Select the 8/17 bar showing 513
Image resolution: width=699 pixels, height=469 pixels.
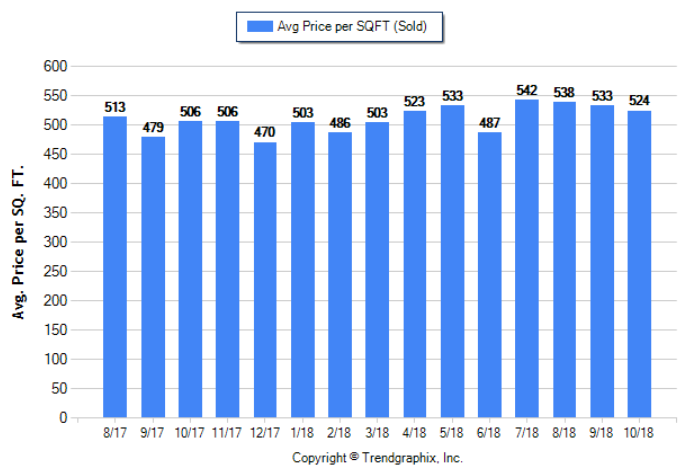(x=115, y=267)
